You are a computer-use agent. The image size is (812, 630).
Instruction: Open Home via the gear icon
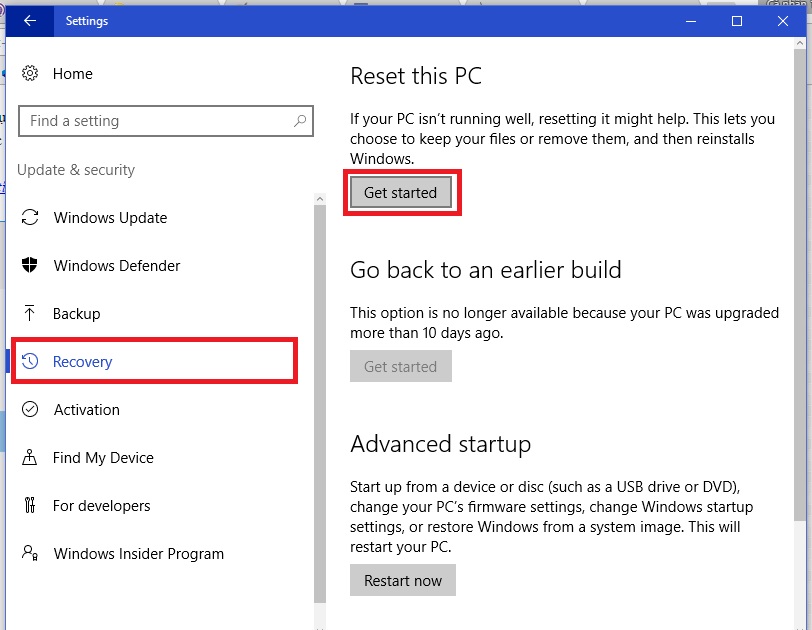point(30,74)
